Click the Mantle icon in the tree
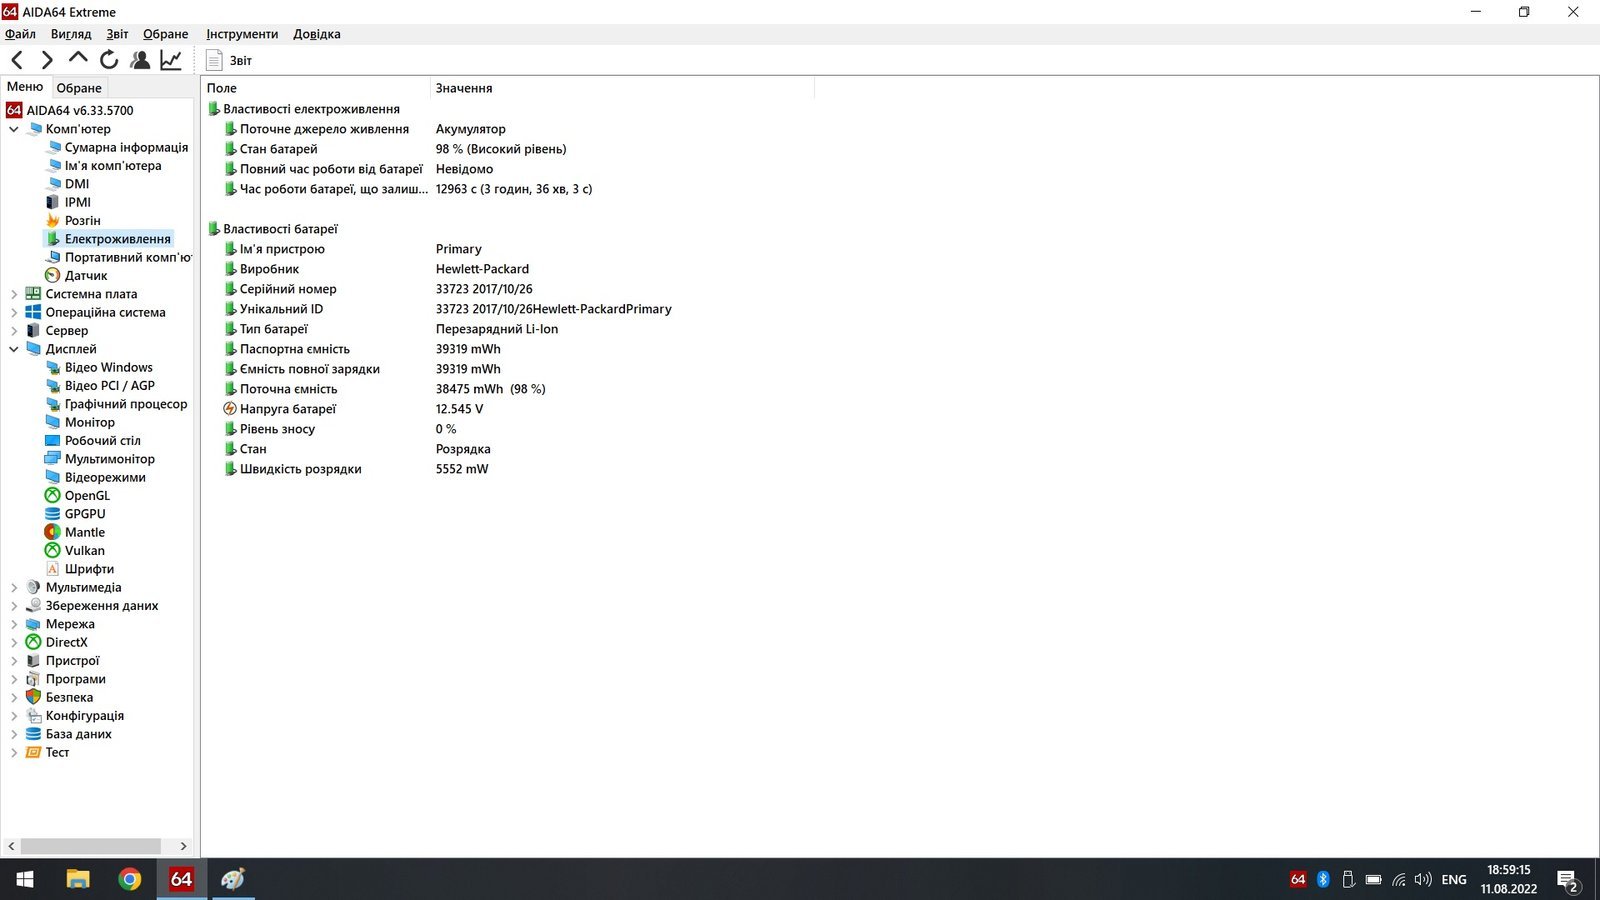 [53, 532]
